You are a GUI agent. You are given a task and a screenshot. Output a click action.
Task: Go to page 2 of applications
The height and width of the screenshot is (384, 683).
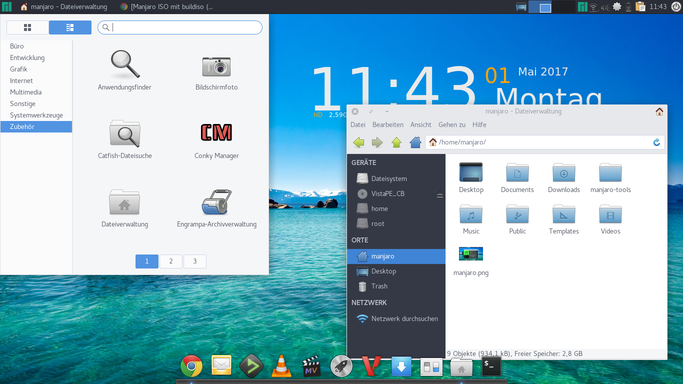[x=171, y=261]
